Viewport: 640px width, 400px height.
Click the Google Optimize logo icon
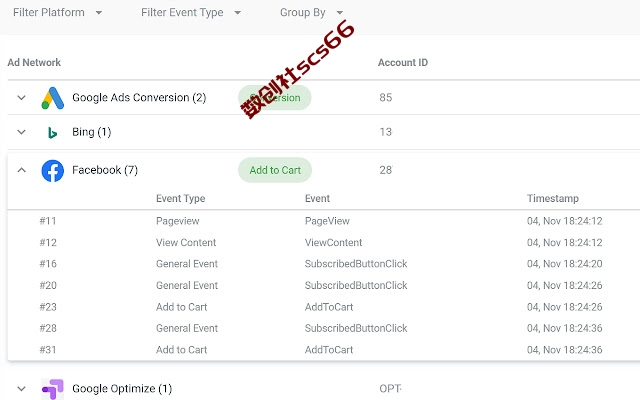[x=53, y=389]
